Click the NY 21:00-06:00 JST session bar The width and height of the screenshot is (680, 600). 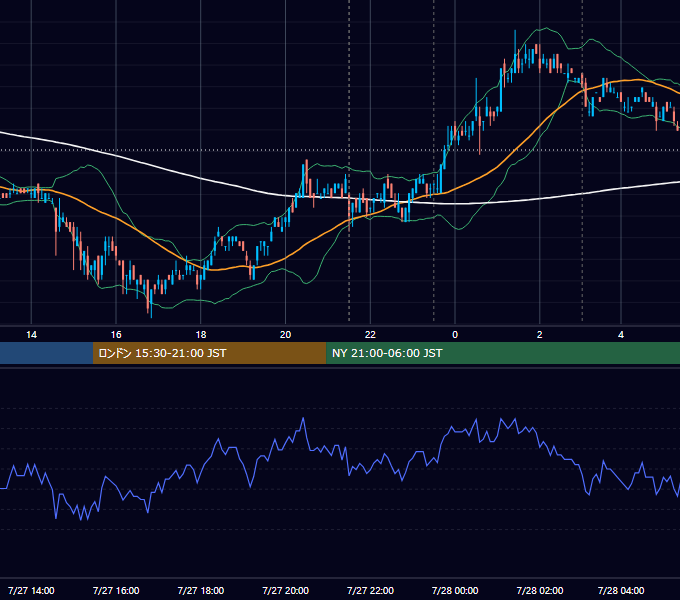(503, 353)
